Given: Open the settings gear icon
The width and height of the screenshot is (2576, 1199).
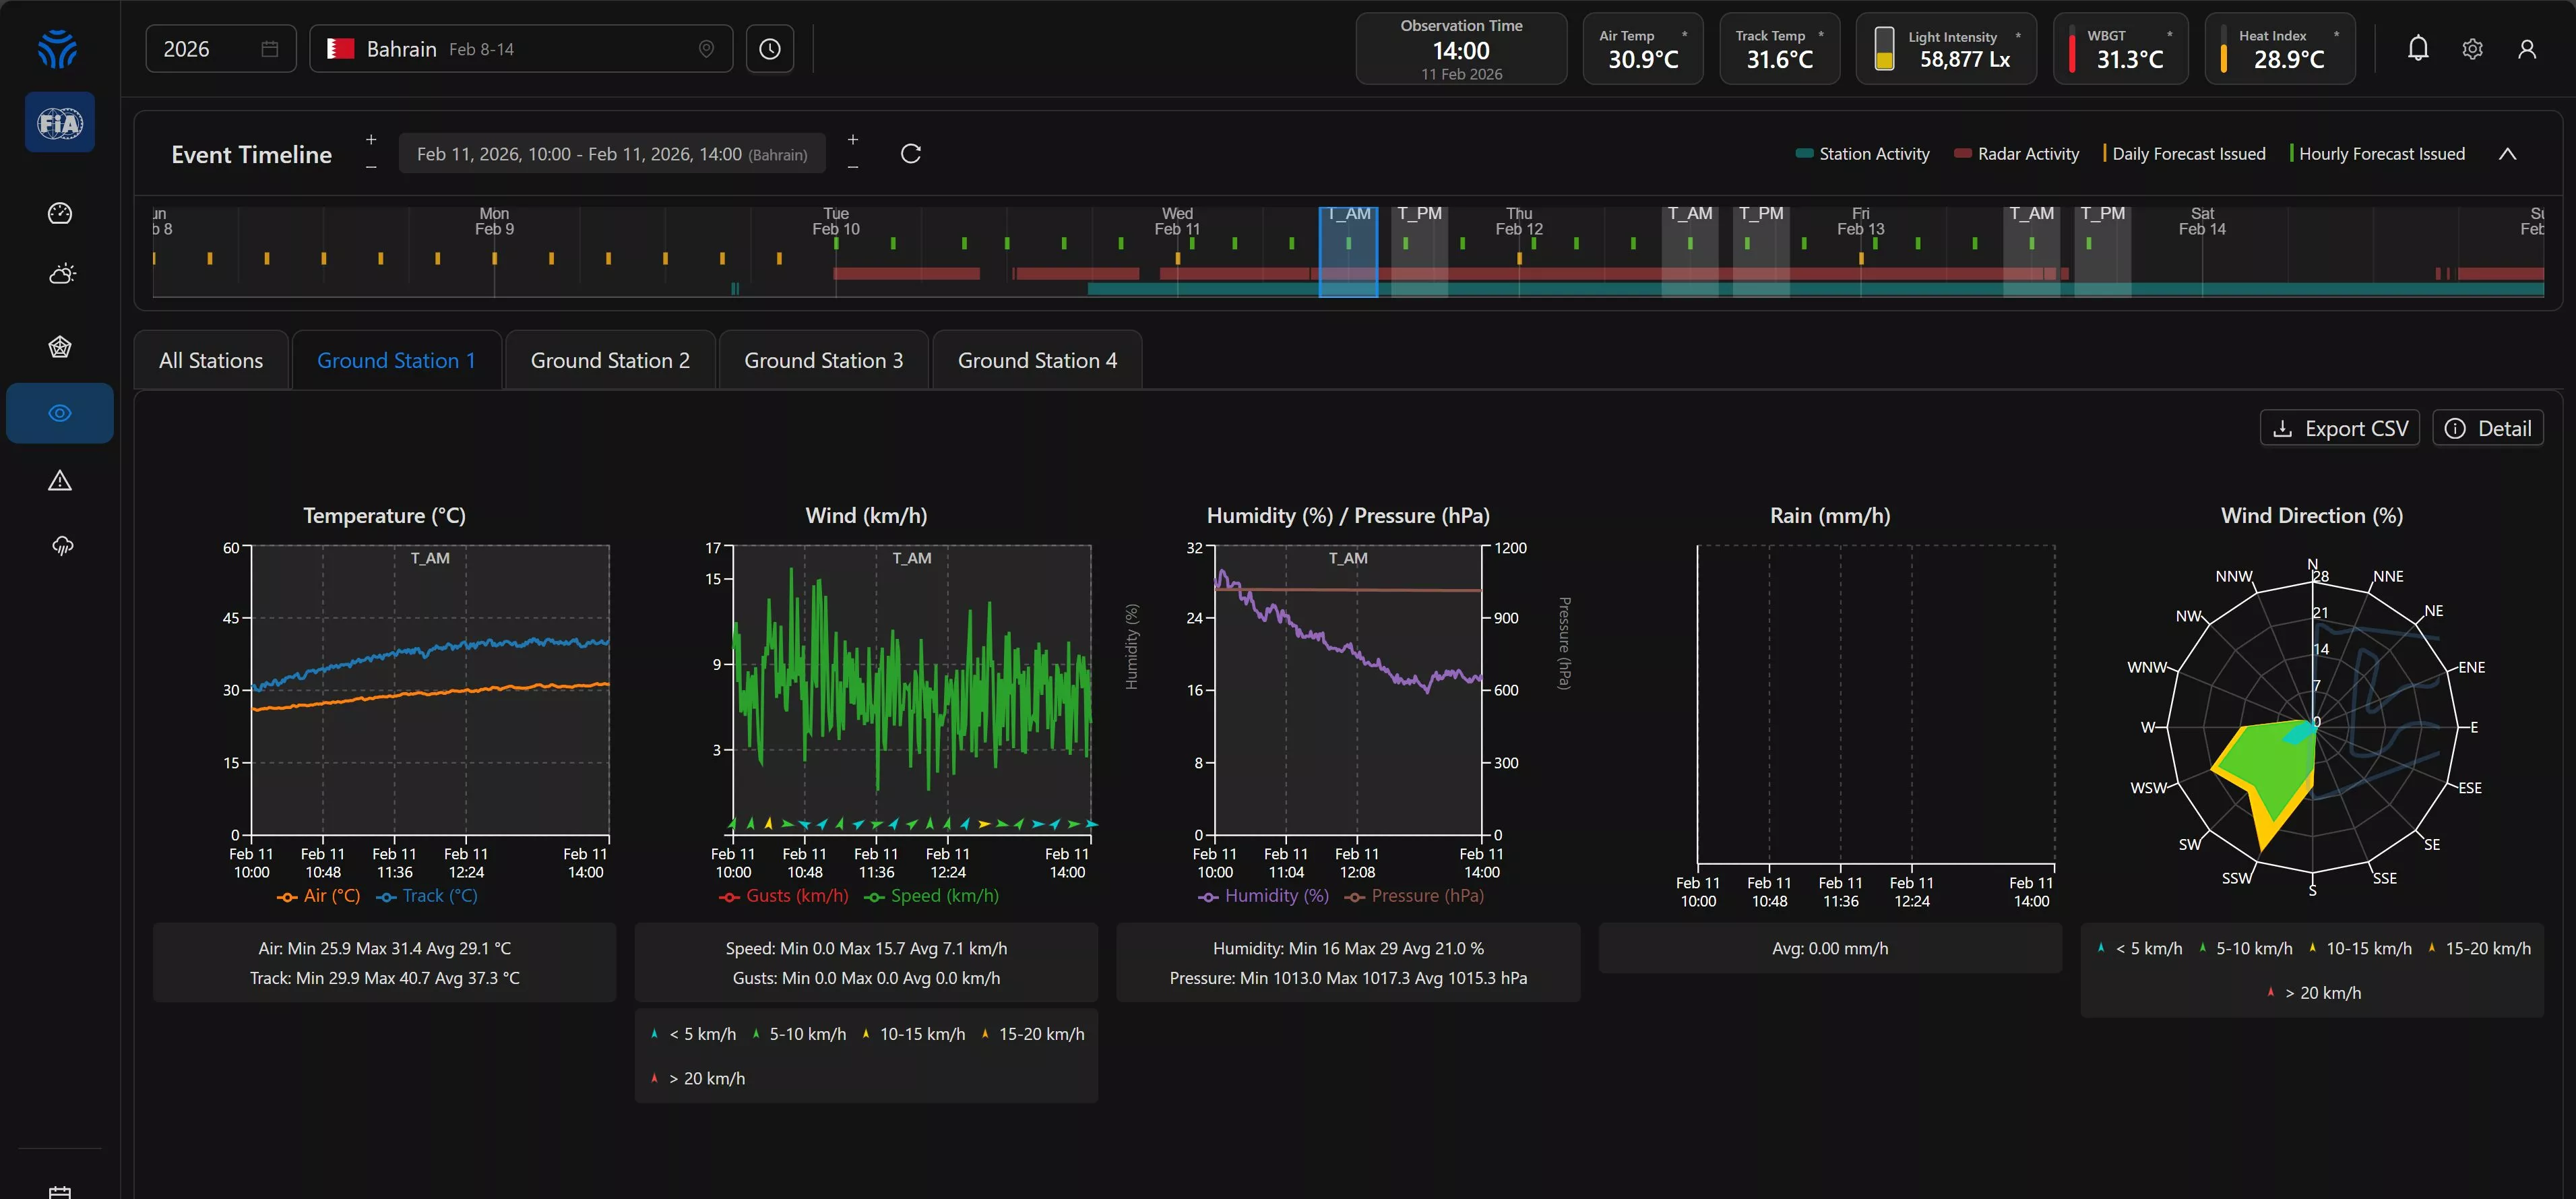Looking at the screenshot, I should pyautogui.click(x=2472, y=49).
